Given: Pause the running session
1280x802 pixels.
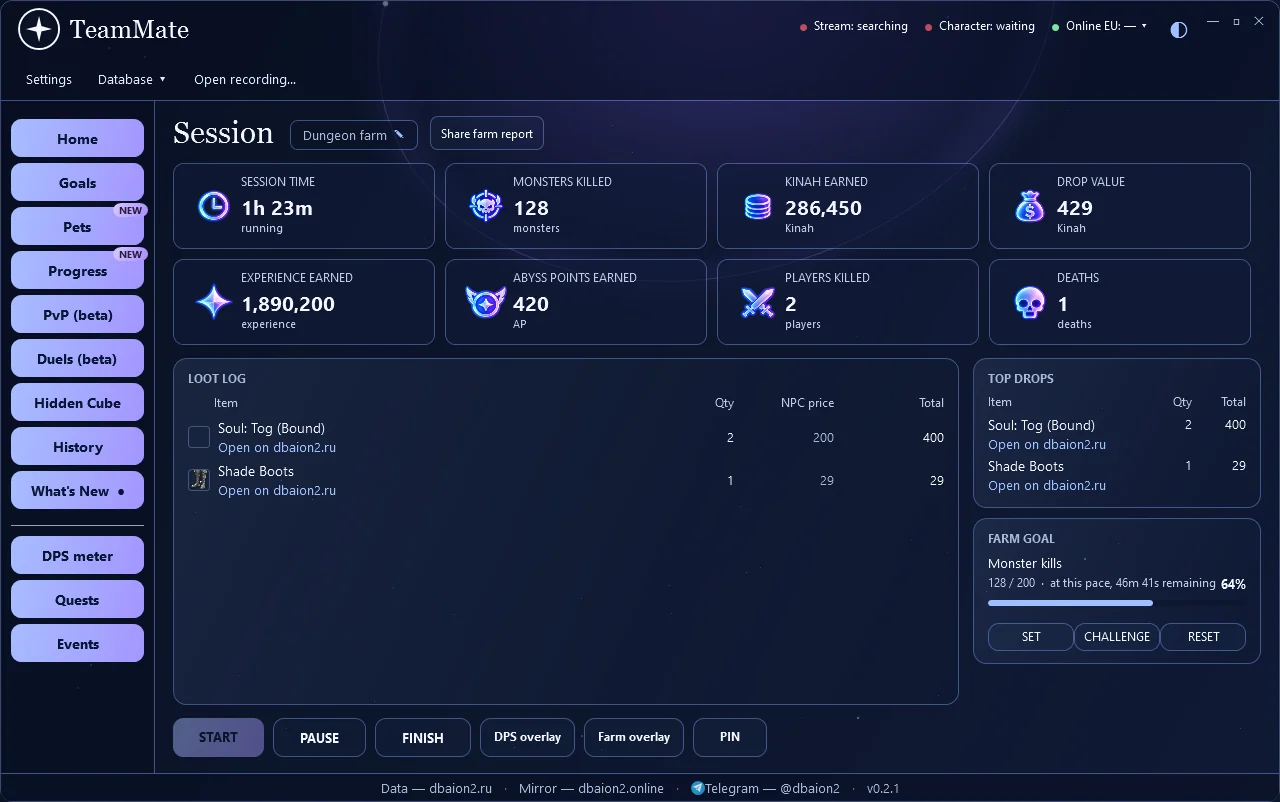Looking at the screenshot, I should (x=320, y=738).
